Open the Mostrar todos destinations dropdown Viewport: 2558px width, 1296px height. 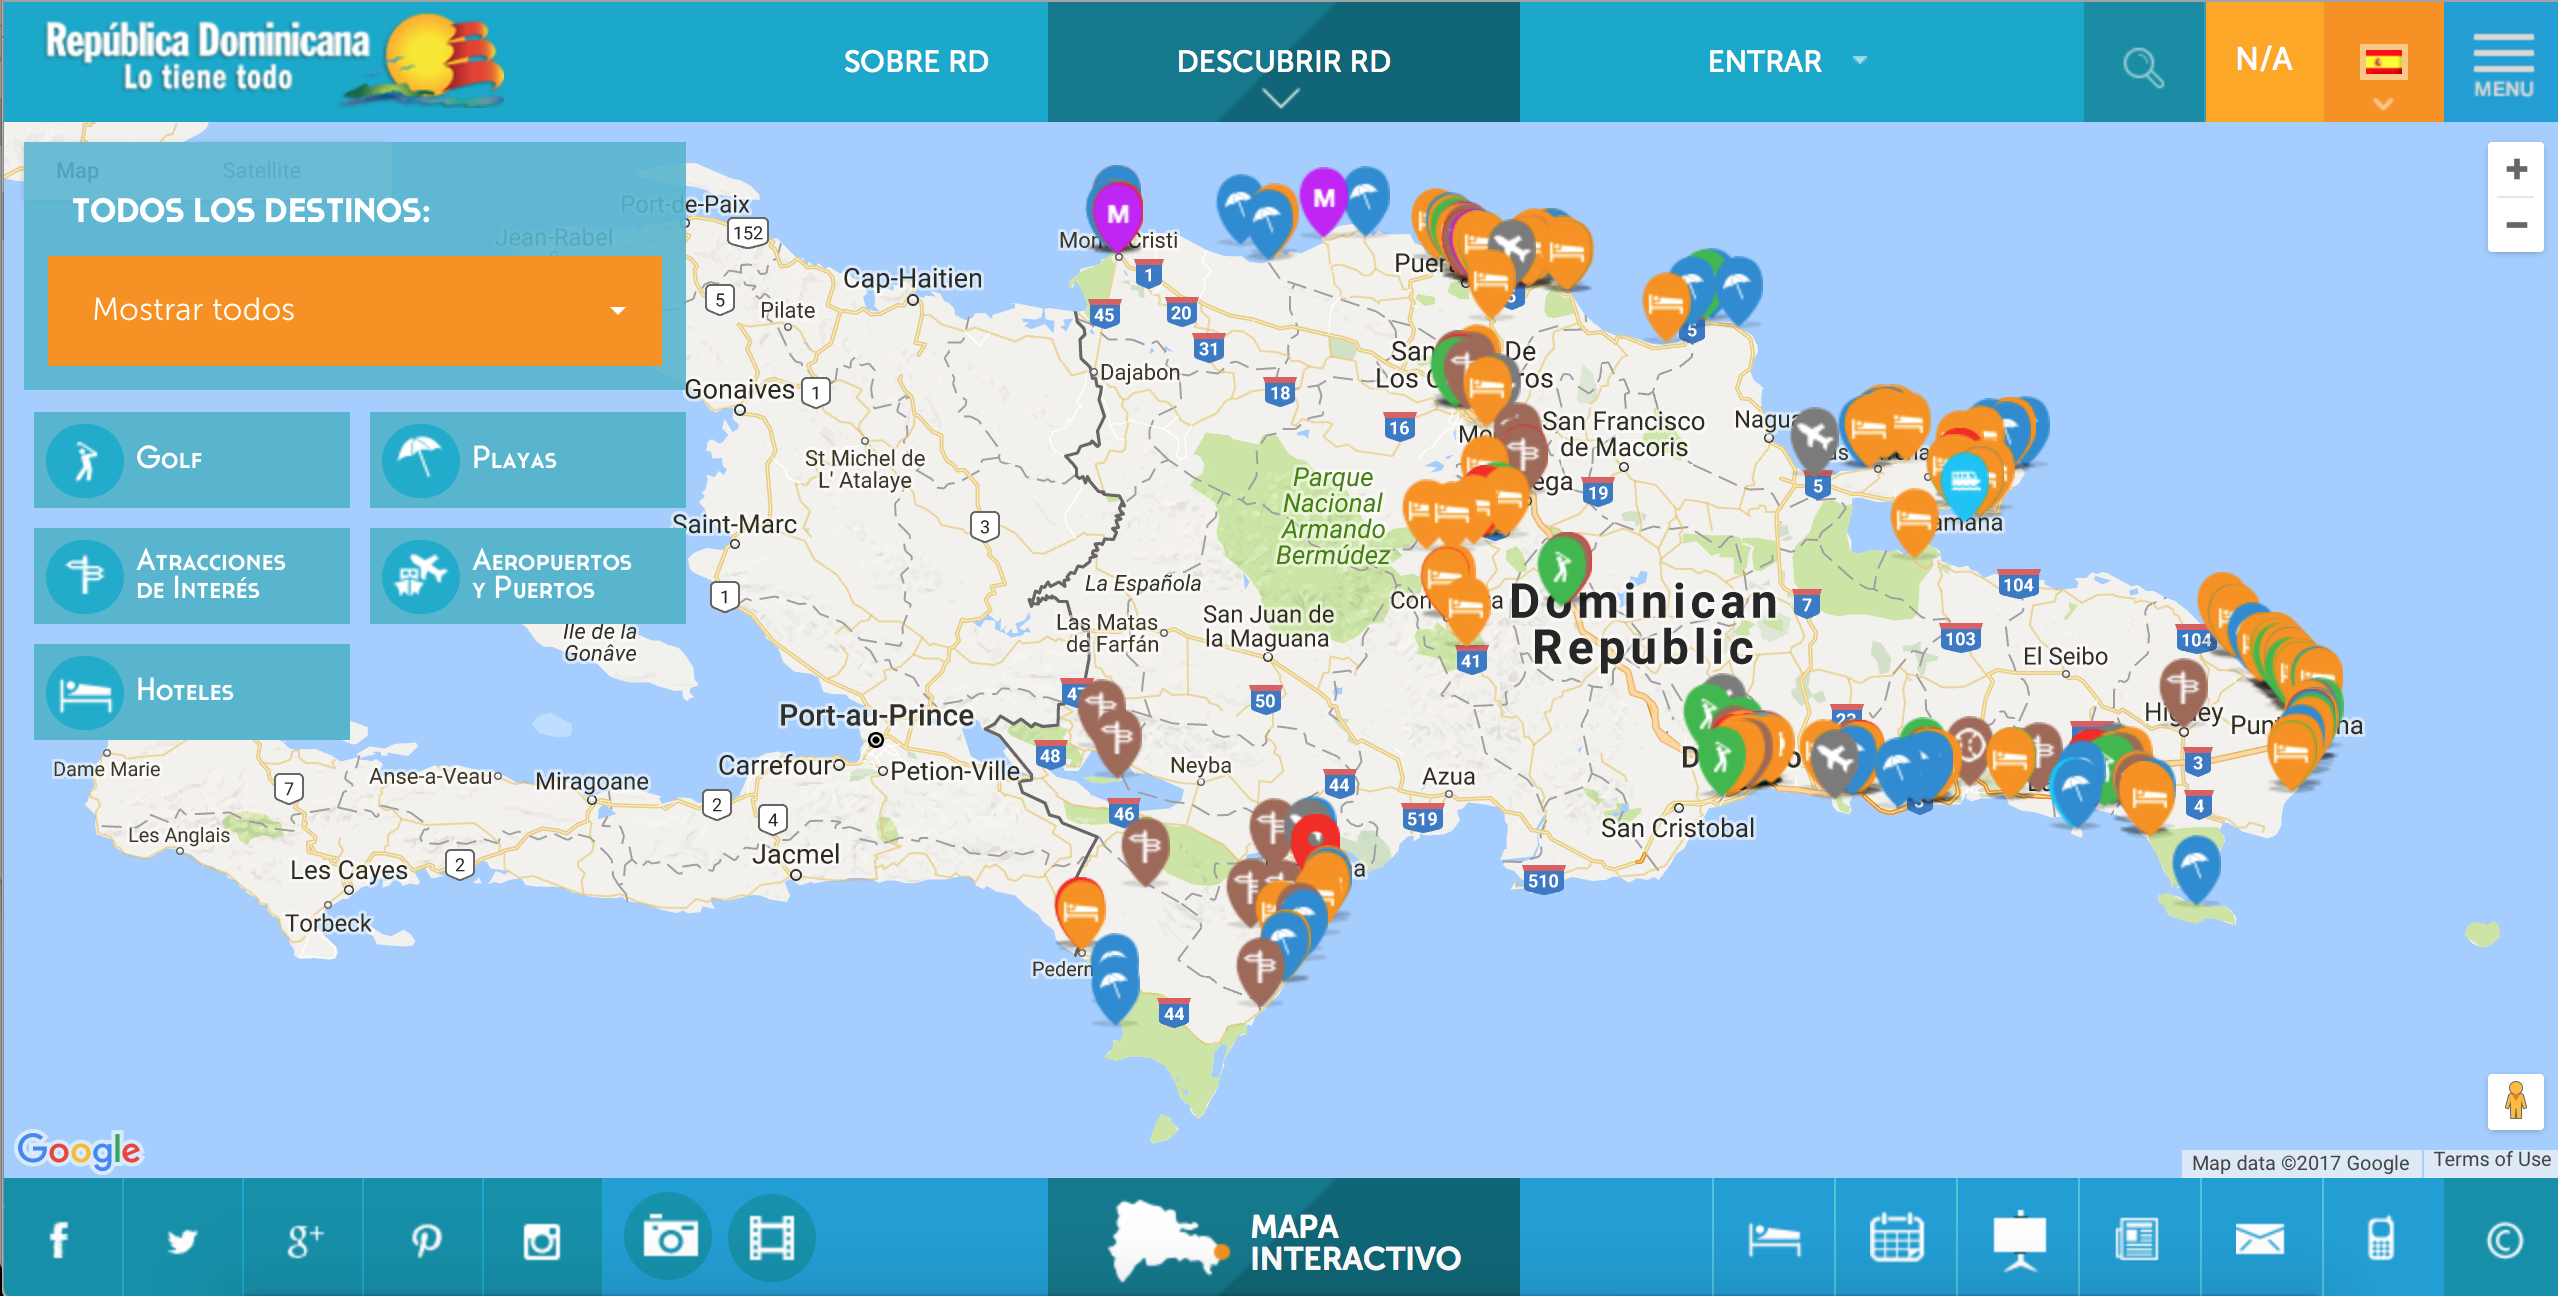coord(354,309)
